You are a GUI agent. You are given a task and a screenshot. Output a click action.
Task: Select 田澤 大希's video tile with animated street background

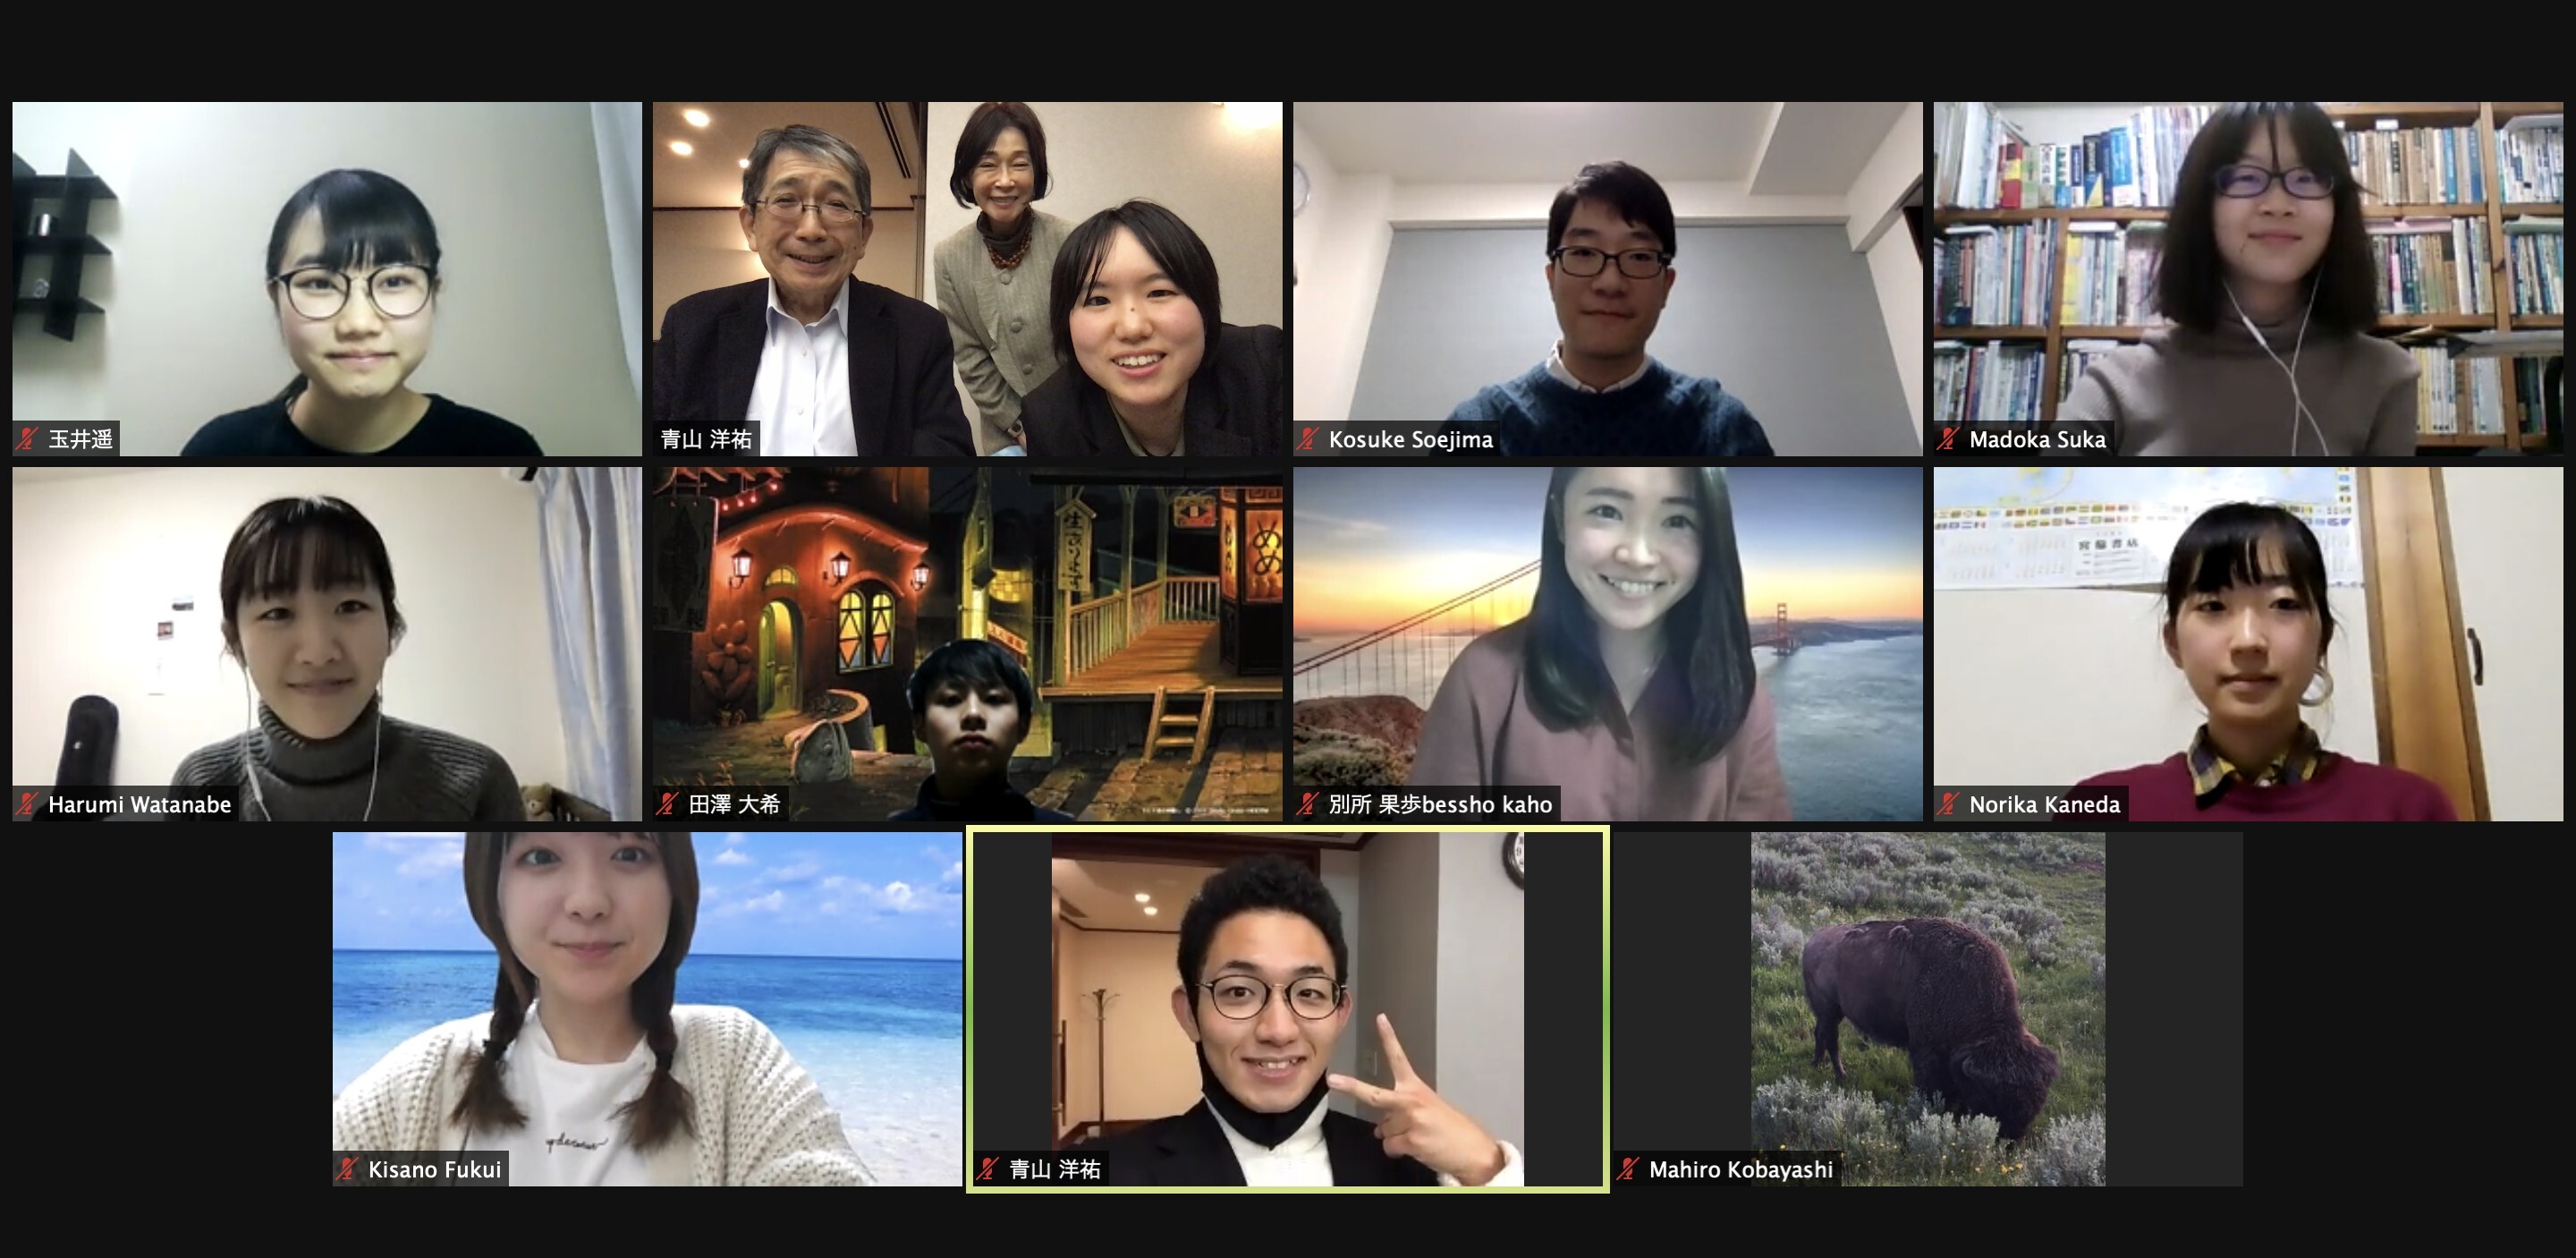point(967,644)
